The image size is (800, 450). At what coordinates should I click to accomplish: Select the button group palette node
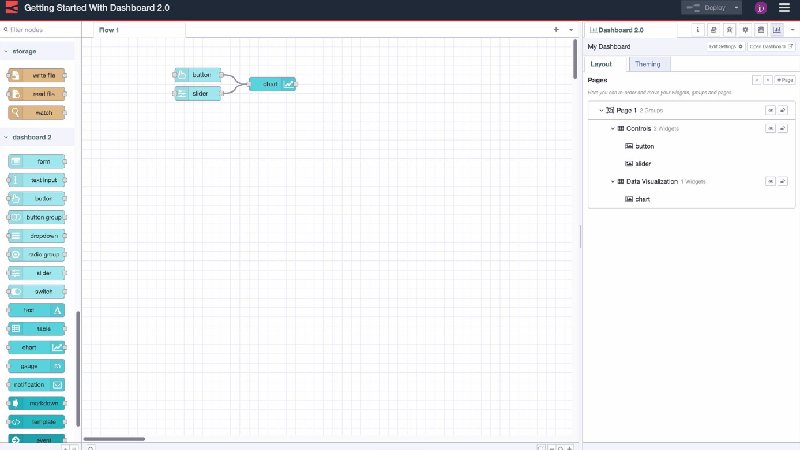tap(37, 217)
